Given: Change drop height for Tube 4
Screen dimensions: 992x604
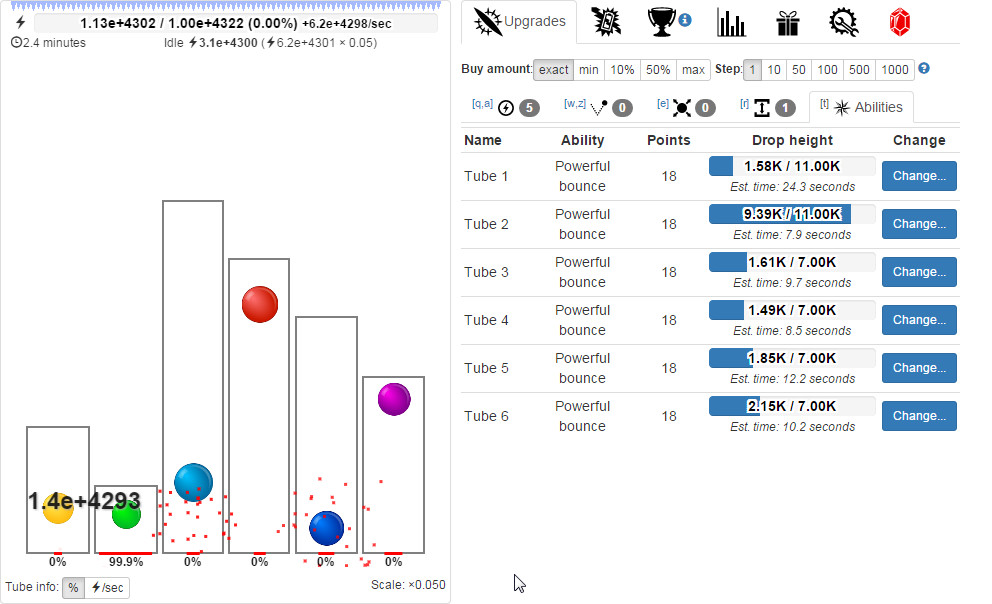Looking at the screenshot, I should 918,320.
